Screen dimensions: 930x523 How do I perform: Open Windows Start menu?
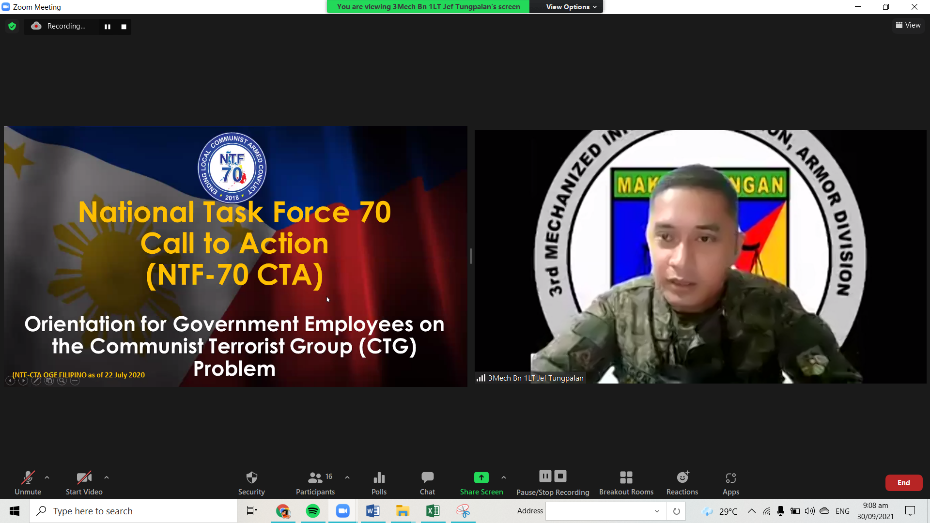pyautogui.click(x=14, y=511)
